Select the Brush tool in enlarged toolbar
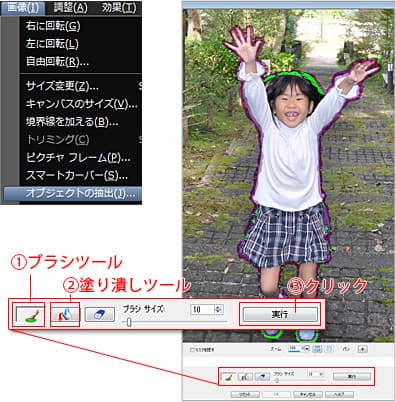The width and height of the screenshot is (396, 402). pyautogui.click(x=30, y=315)
